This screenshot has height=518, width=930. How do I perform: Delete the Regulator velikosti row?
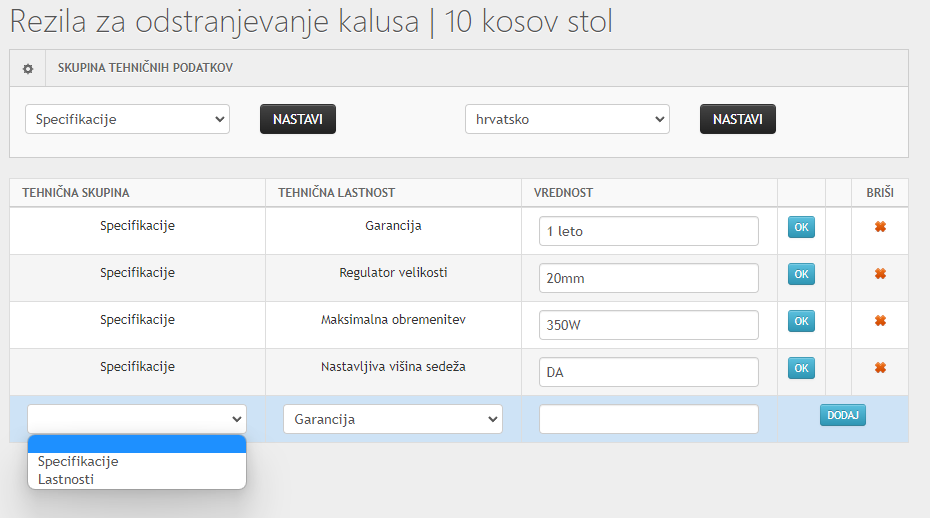880,274
